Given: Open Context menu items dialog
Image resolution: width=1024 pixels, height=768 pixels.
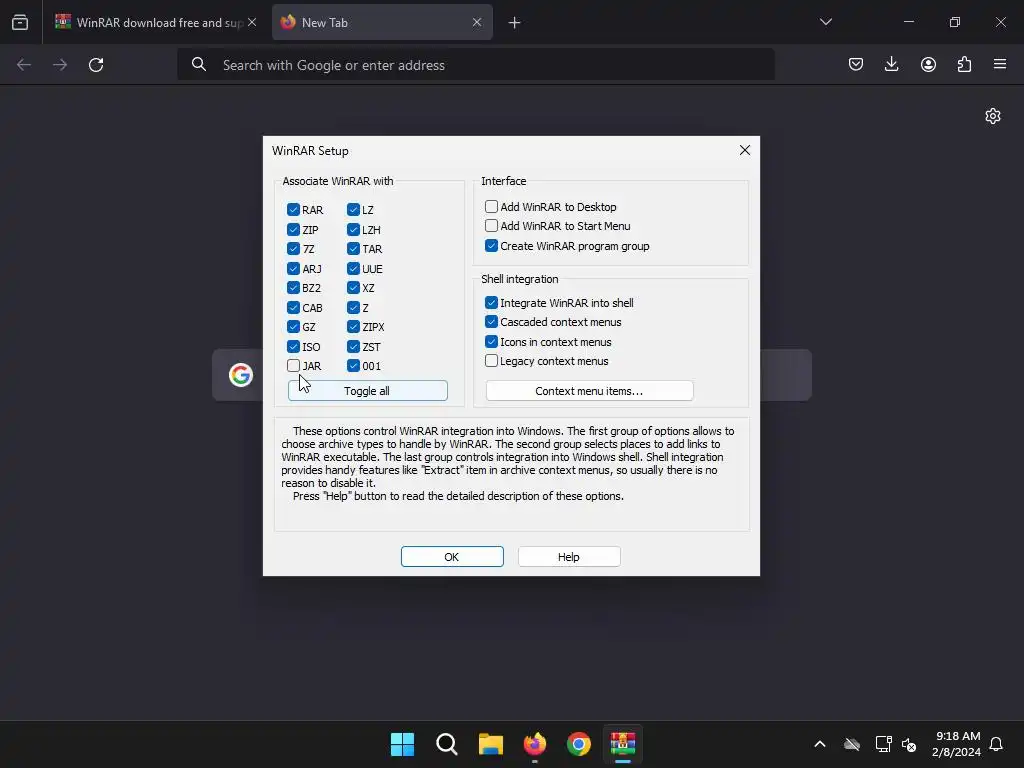Looking at the screenshot, I should [x=590, y=391].
